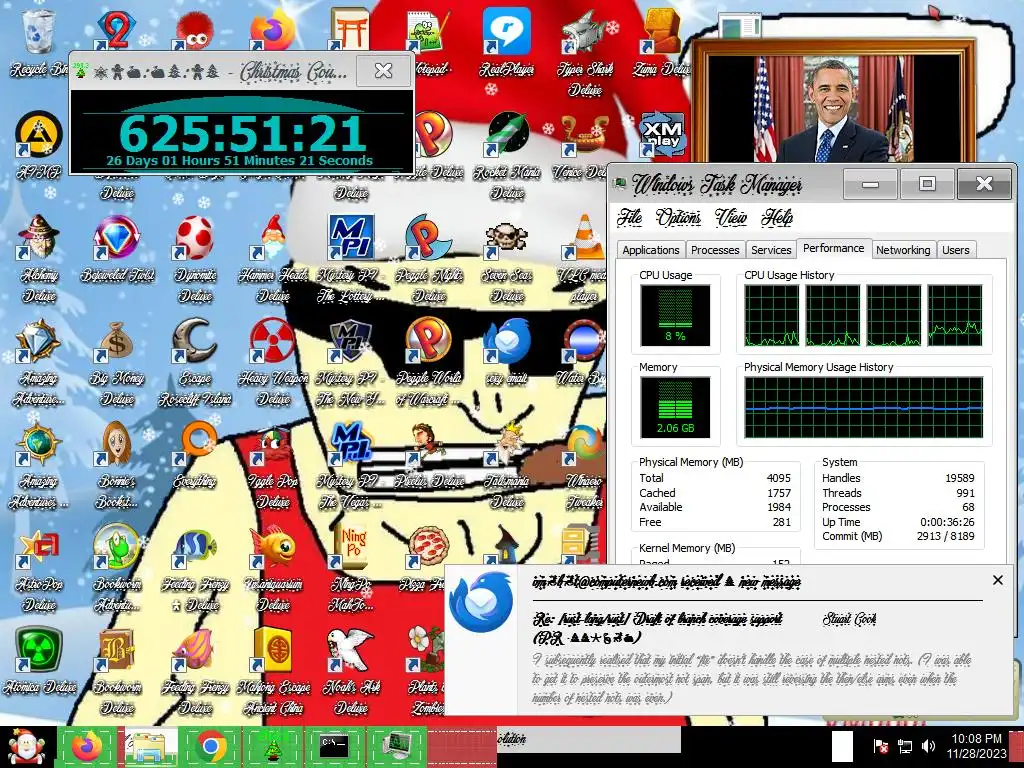Switch to the Applications tab
Screen dimensions: 1024x768
click(x=650, y=250)
